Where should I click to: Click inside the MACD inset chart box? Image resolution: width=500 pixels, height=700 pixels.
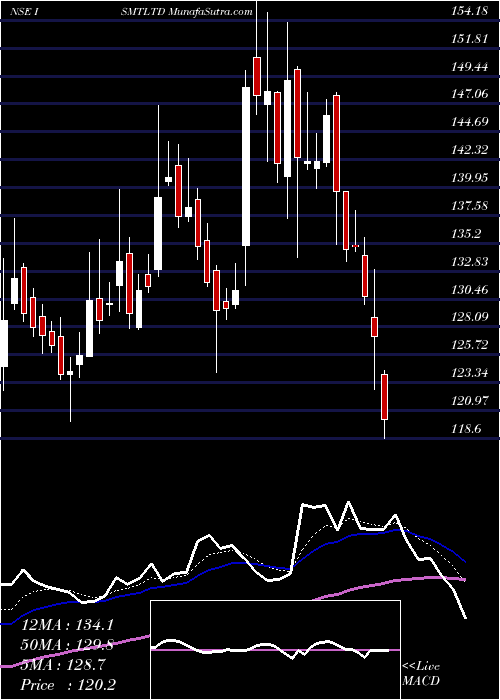275,650
